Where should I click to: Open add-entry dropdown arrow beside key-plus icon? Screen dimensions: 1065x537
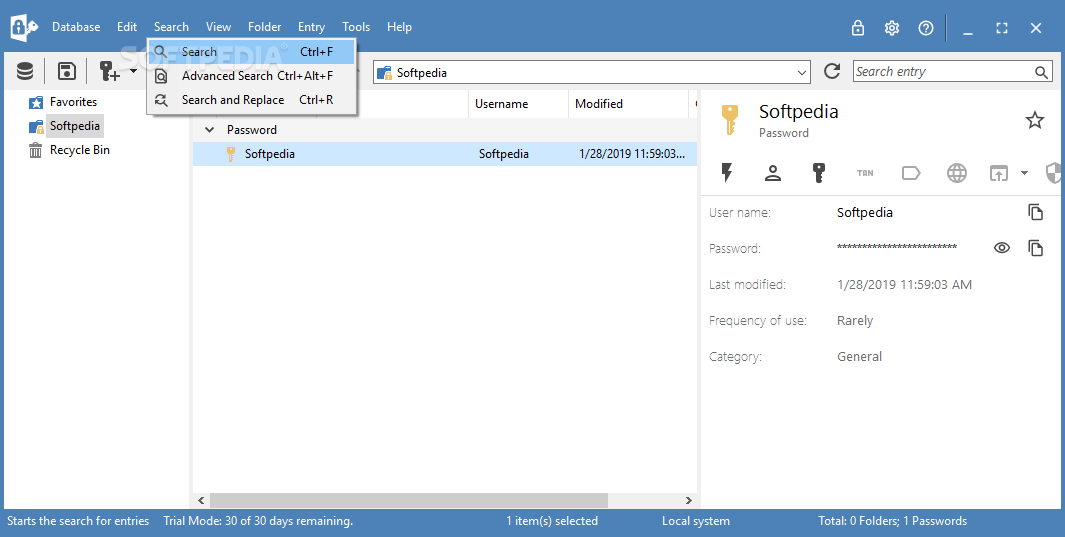134,71
